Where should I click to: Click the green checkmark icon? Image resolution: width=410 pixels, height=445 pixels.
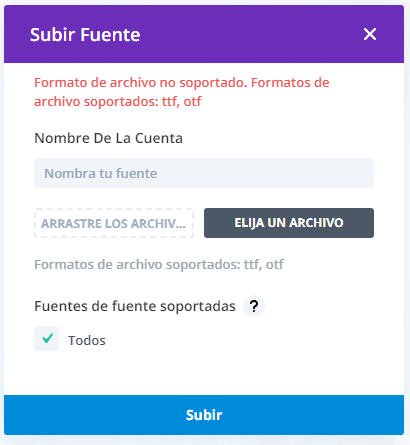click(x=47, y=338)
